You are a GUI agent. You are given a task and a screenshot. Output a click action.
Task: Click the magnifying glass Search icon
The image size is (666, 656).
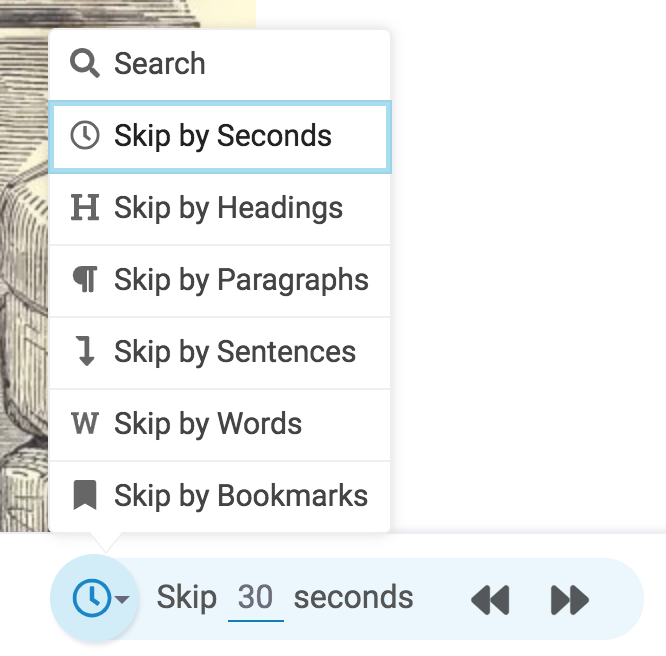[x=85, y=63]
